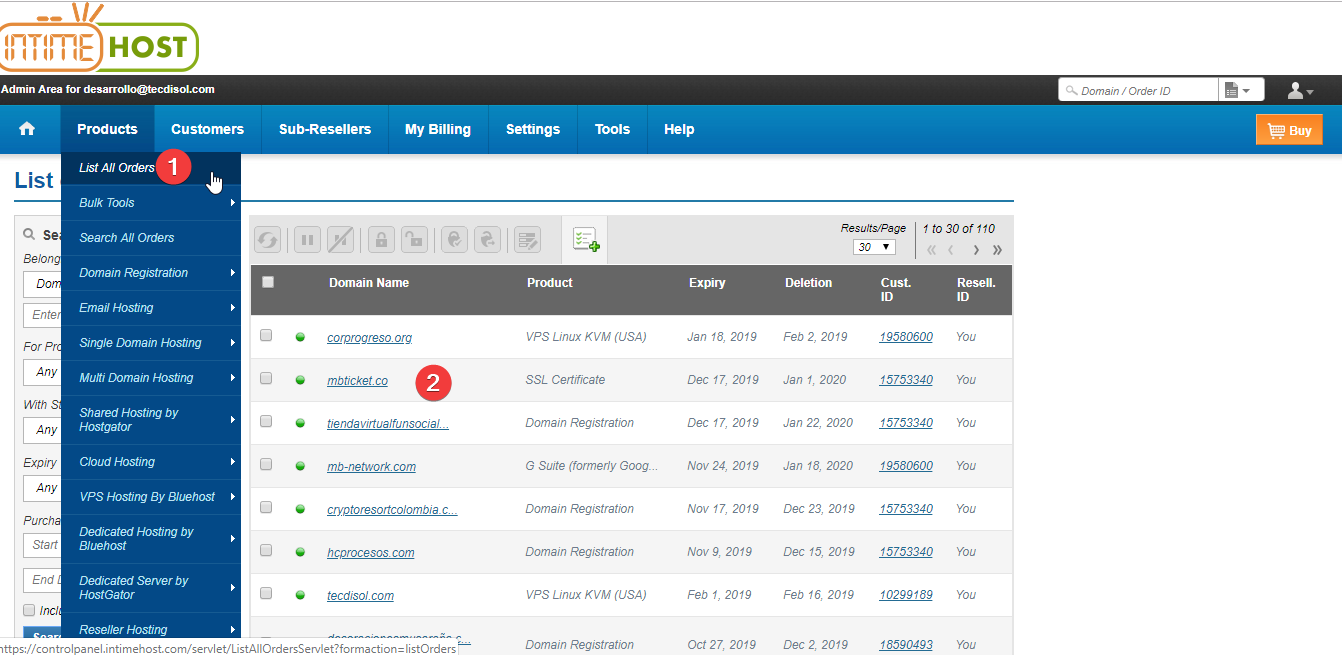Click the renew orders refresh icon
The height and width of the screenshot is (655, 1342).
268,240
